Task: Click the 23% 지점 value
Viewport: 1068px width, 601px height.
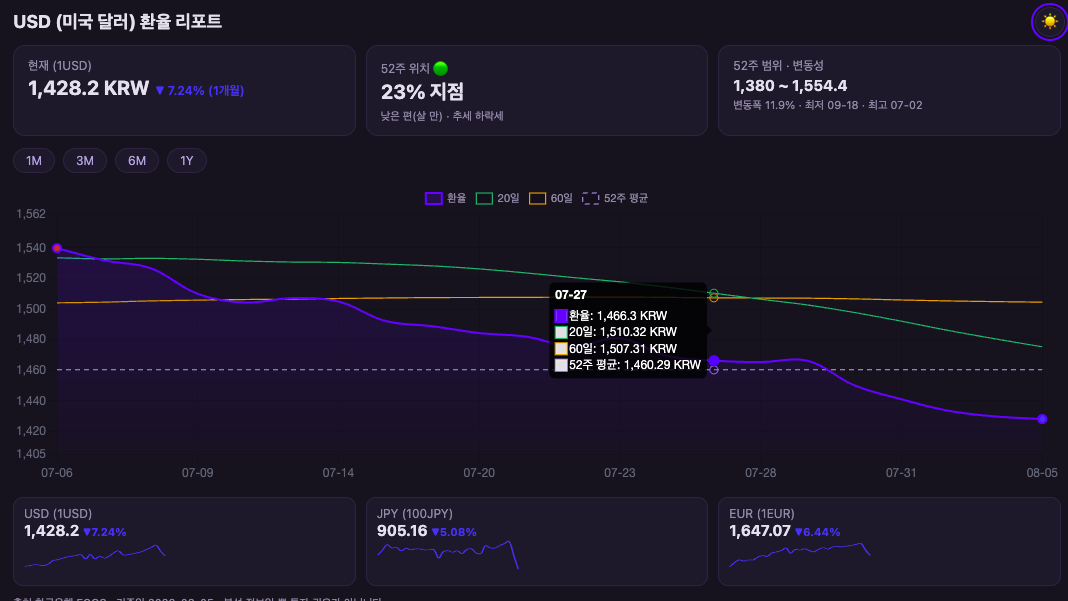Action: pyautogui.click(x=422, y=91)
